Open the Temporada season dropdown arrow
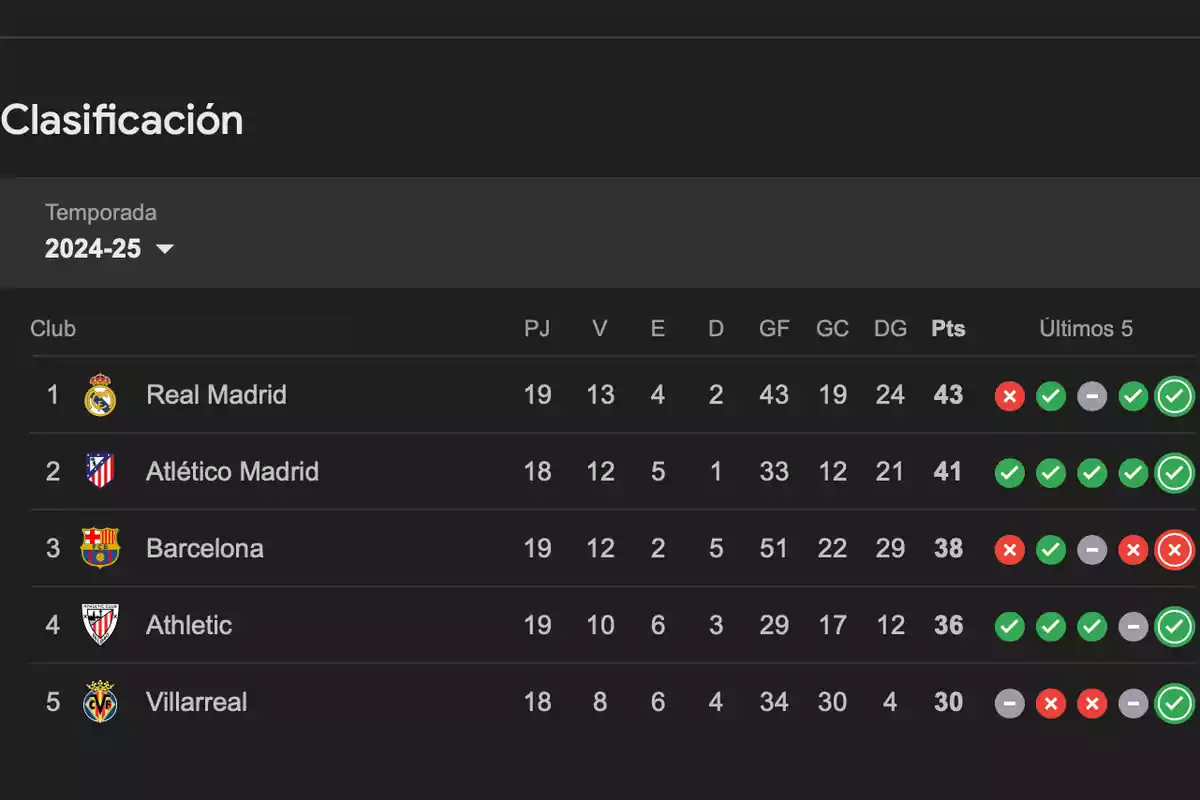This screenshot has height=800, width=1200. pyautogui.click(x=165, y=249)
